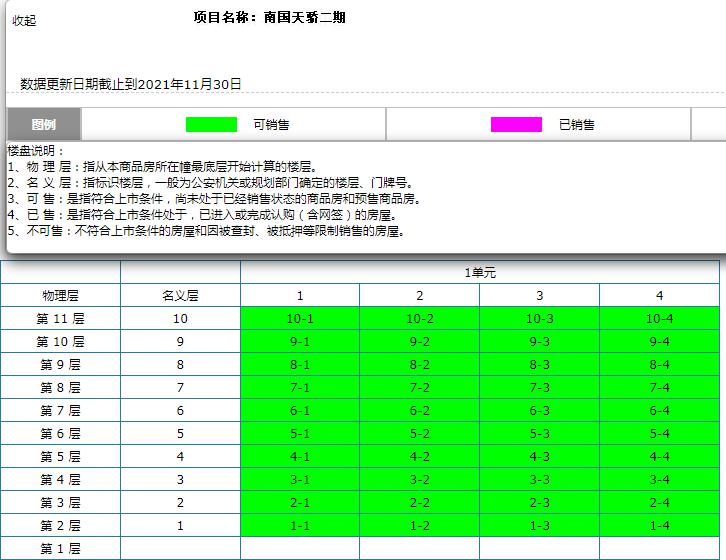Click cell 7-1
This screenshot has height=560, width=726.
(300, 387)
